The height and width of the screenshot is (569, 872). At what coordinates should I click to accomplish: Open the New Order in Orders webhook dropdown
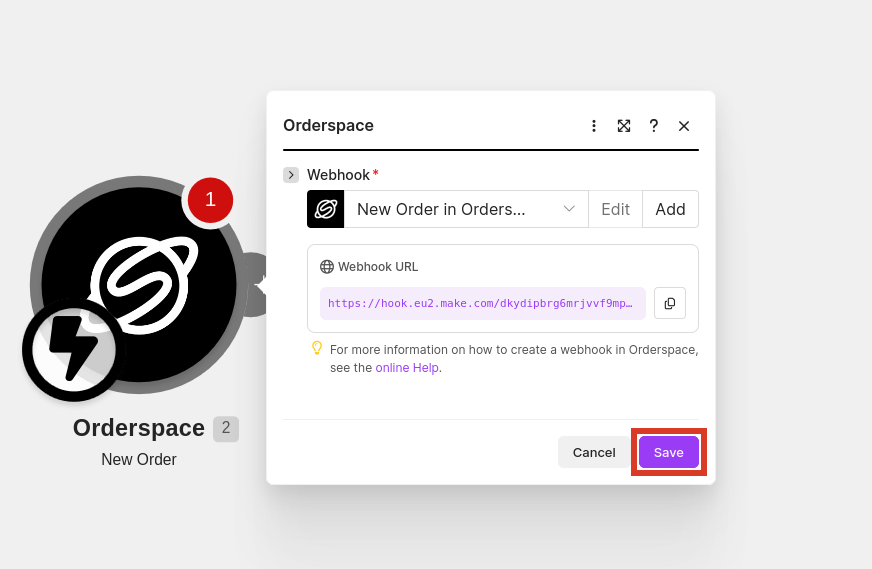tap(466, 209)
